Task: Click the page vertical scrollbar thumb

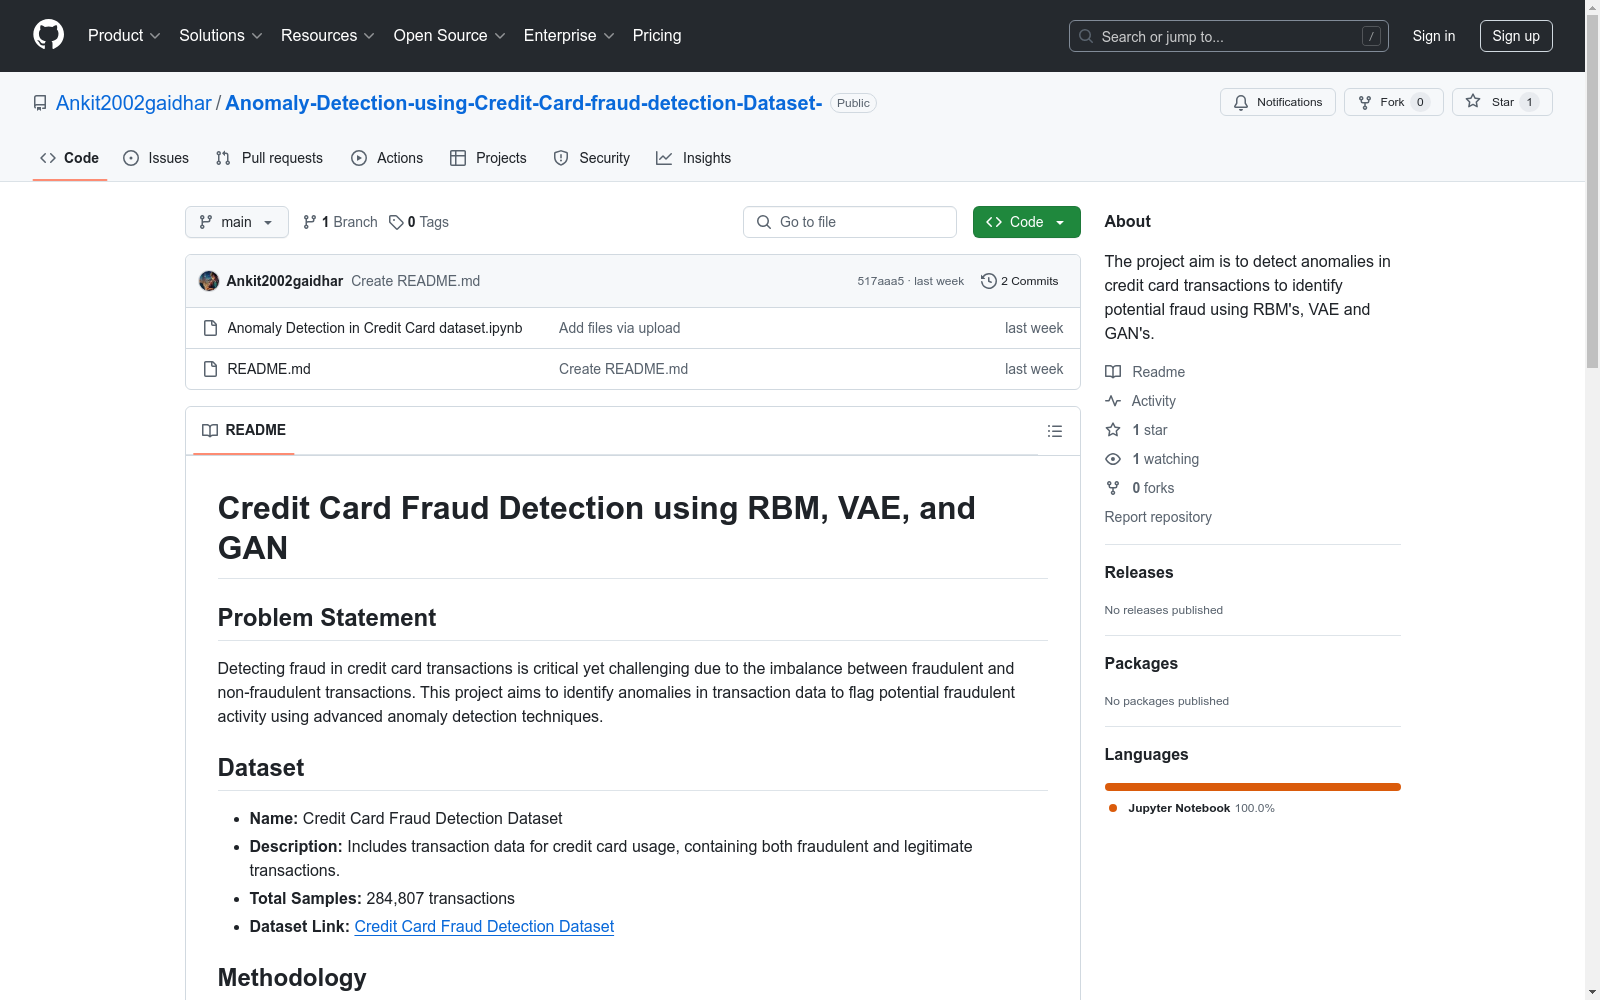Action: pyautogui.click(x=1593, y=190)
